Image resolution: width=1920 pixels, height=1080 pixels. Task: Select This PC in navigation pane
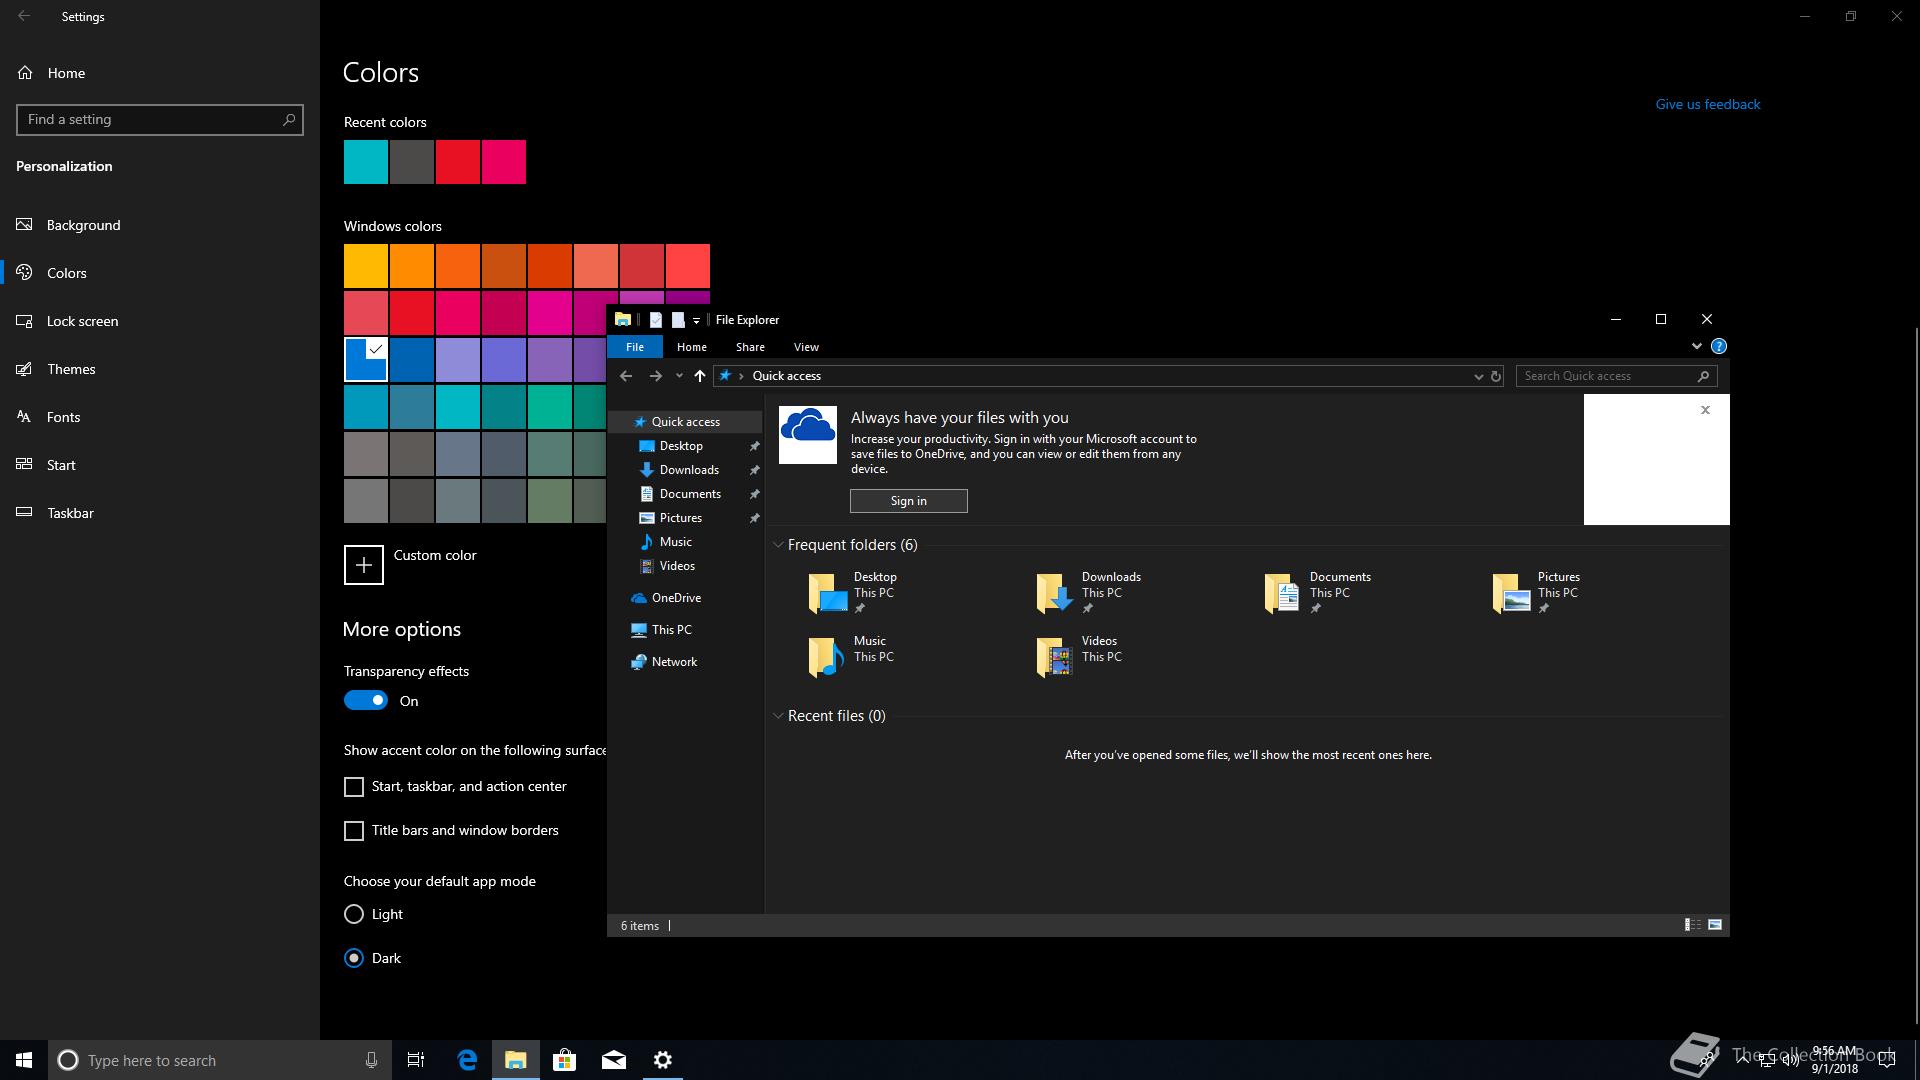661,630
